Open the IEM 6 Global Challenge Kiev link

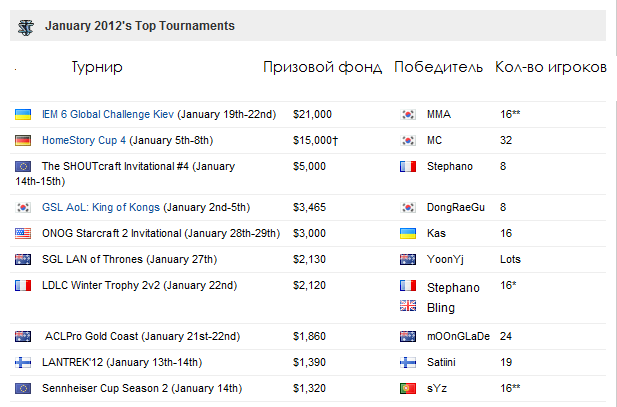pos(108,115)
